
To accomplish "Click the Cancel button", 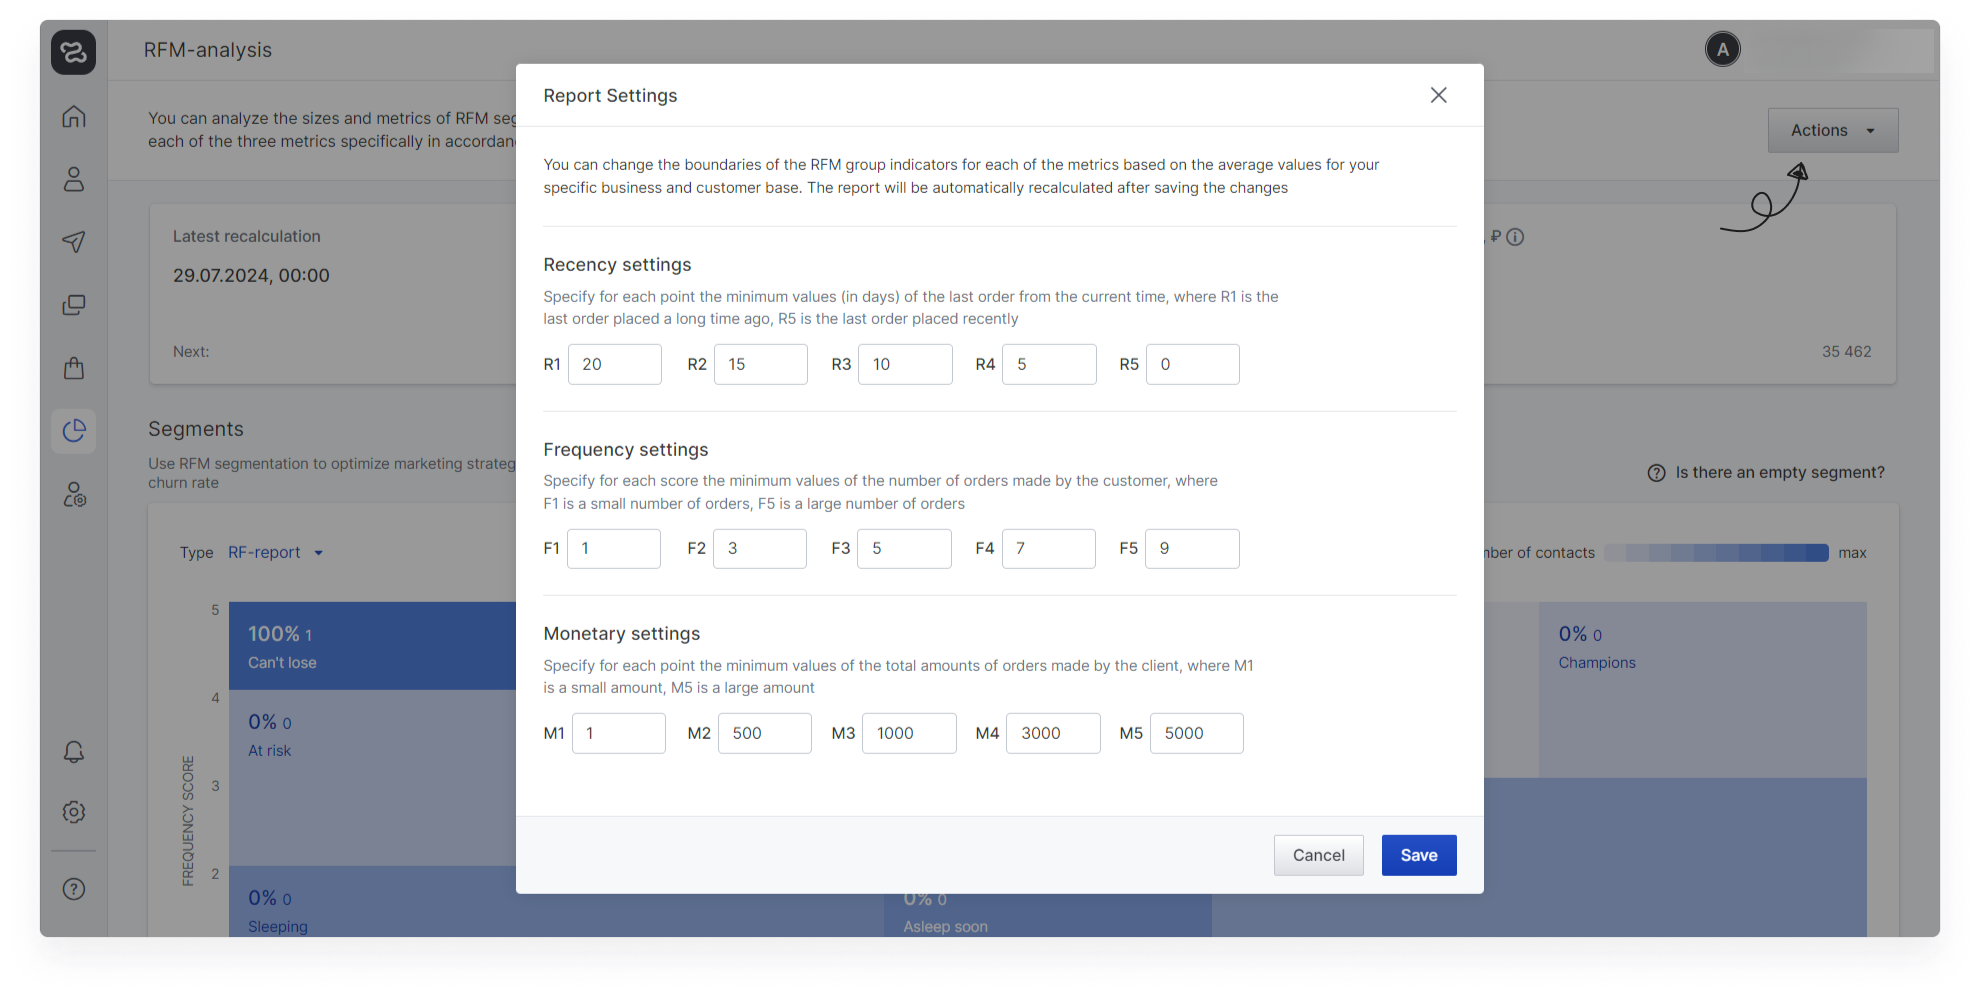I will [x=1318, y=856].
